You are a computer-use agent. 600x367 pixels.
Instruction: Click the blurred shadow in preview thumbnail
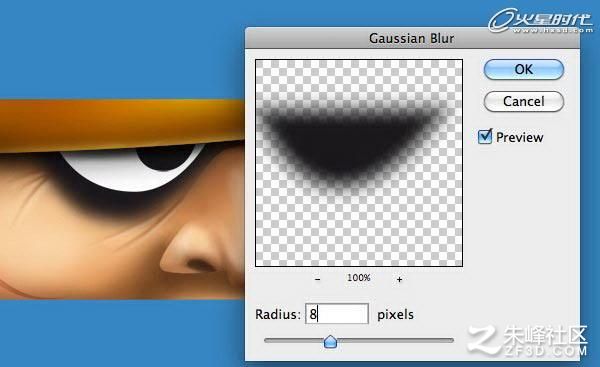349,144
